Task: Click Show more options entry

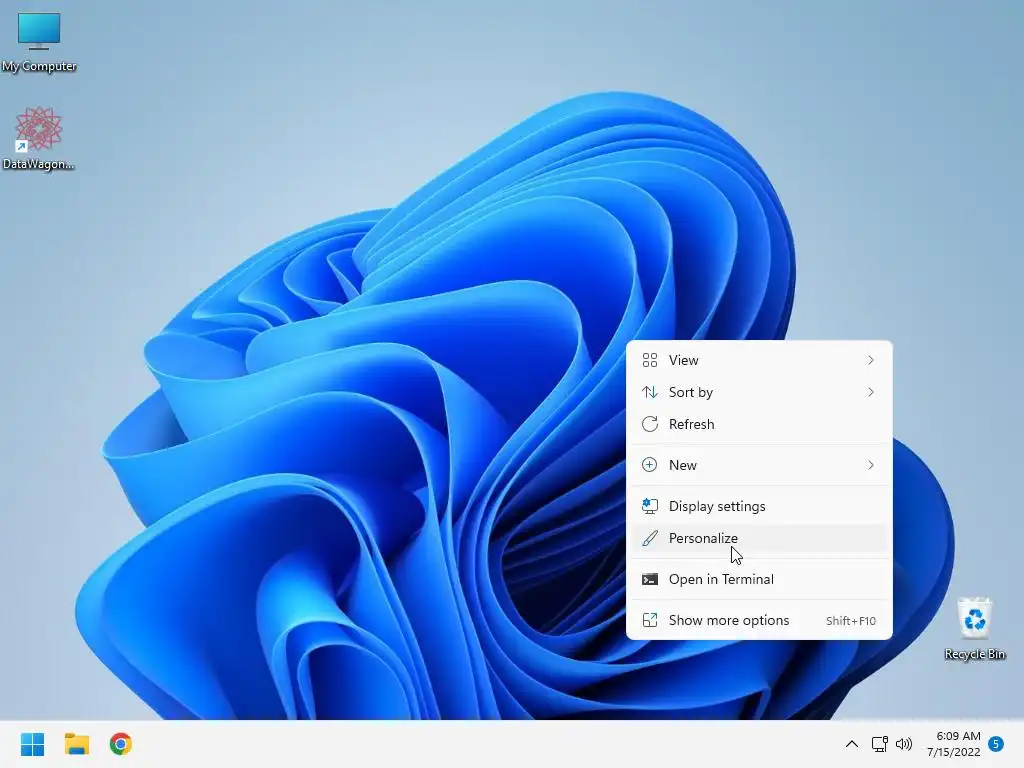Action: (759, 621)
